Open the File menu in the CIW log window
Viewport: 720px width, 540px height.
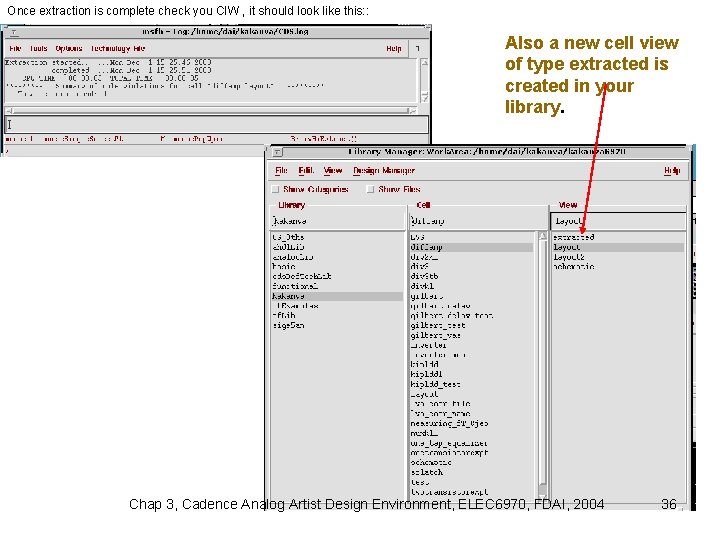[16, 48]
